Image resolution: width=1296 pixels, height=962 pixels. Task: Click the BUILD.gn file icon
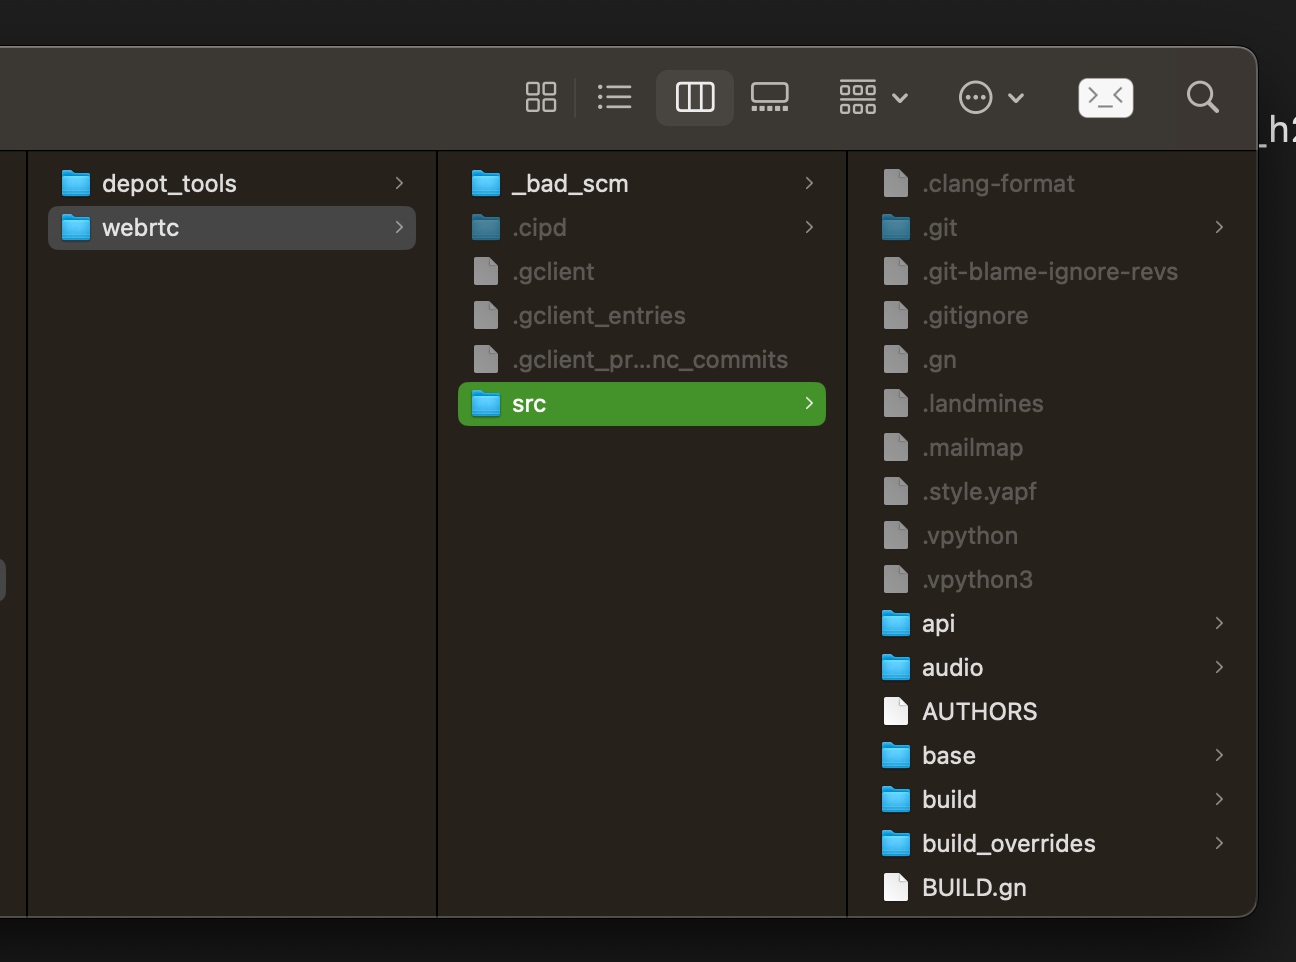click(x=896, y=888)
